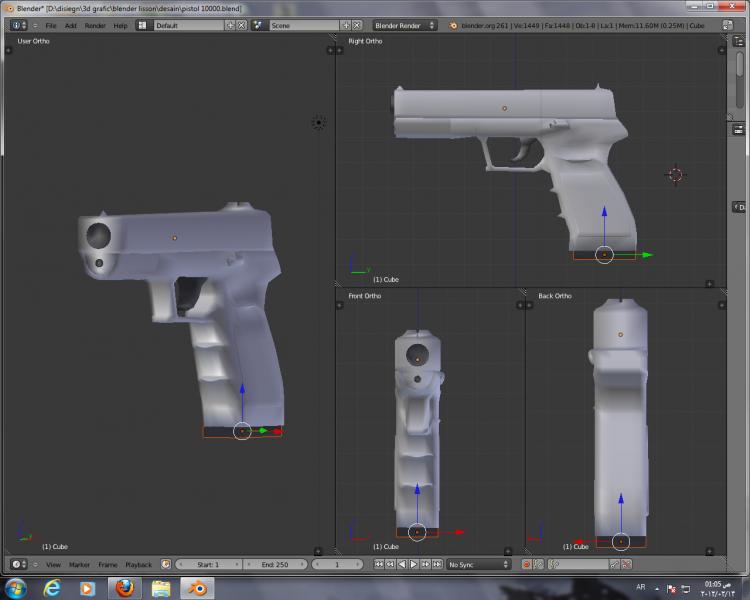This screenshot has width=750, height=600.
Task: Increase the End frame with right arrow
Action: 302,564
